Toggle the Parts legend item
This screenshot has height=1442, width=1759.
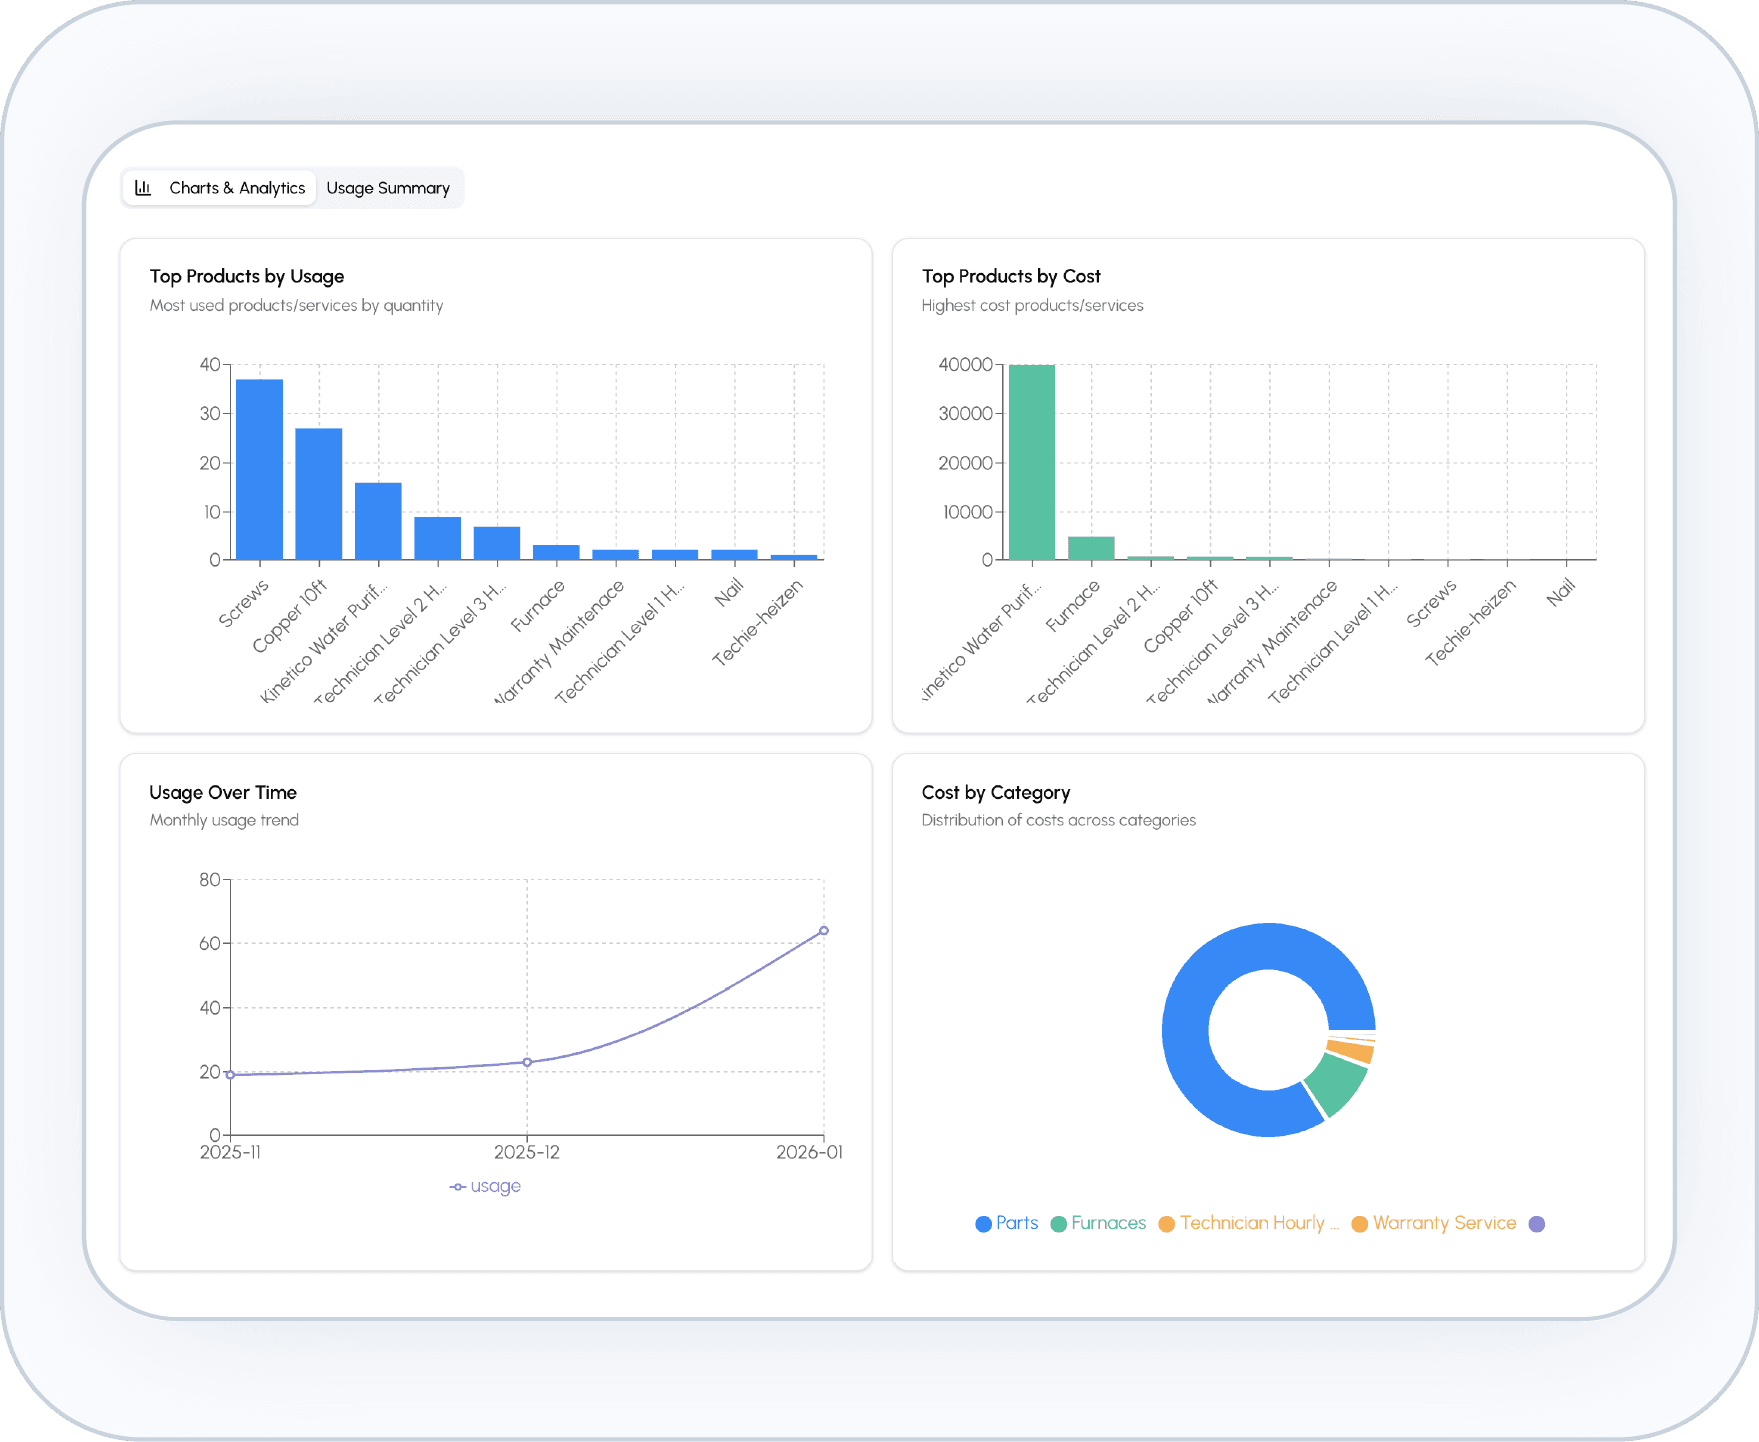pos(1007,1223)
